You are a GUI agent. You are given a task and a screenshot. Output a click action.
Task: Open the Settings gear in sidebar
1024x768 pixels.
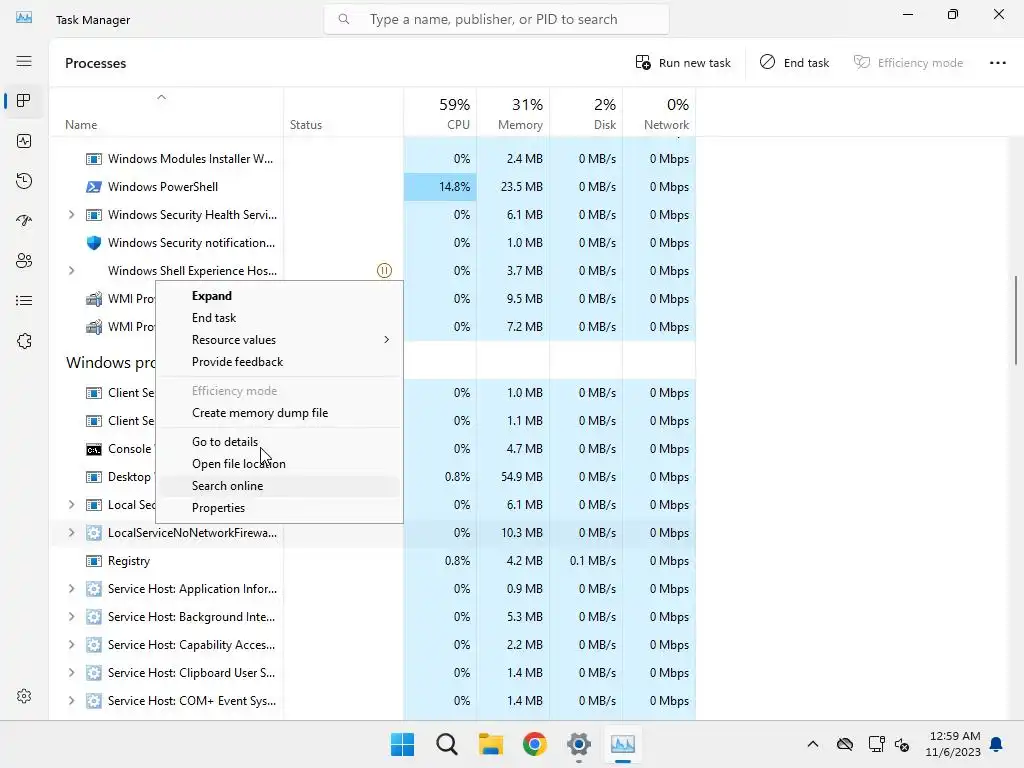[24, 696]
